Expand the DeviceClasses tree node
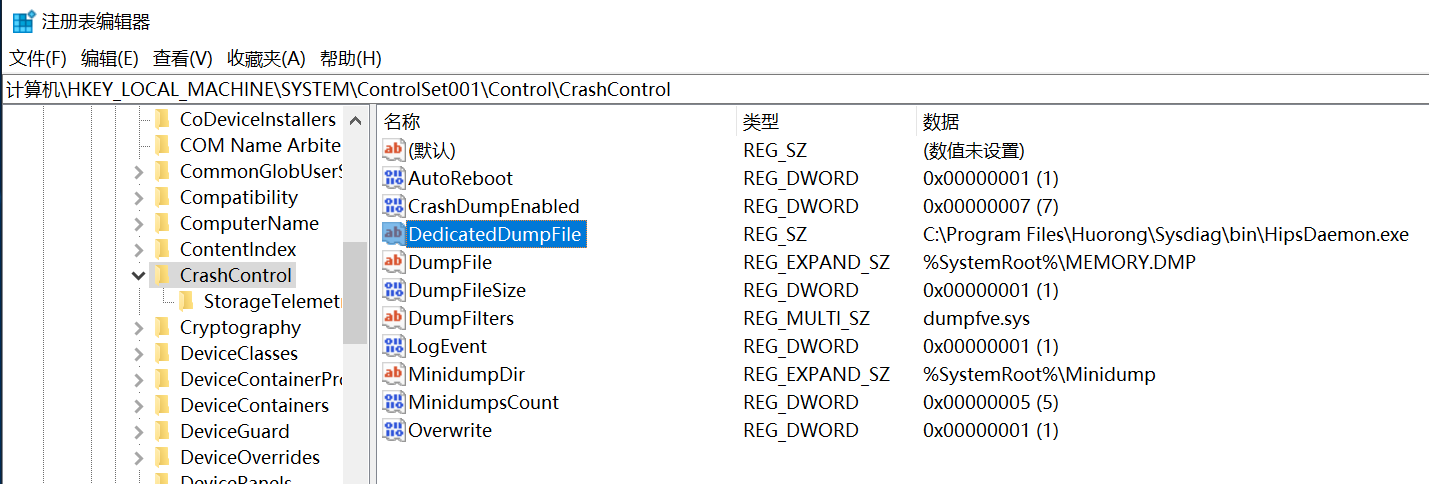1429x484 pixels. (x=138, y=354)
